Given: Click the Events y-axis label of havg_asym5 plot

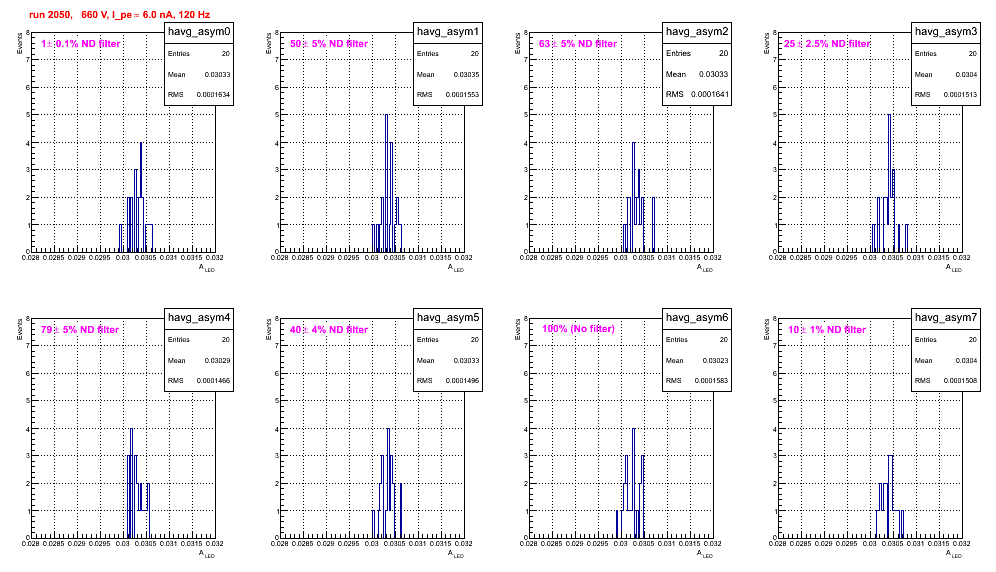Looking at the screenshot, I should point(269,329).
